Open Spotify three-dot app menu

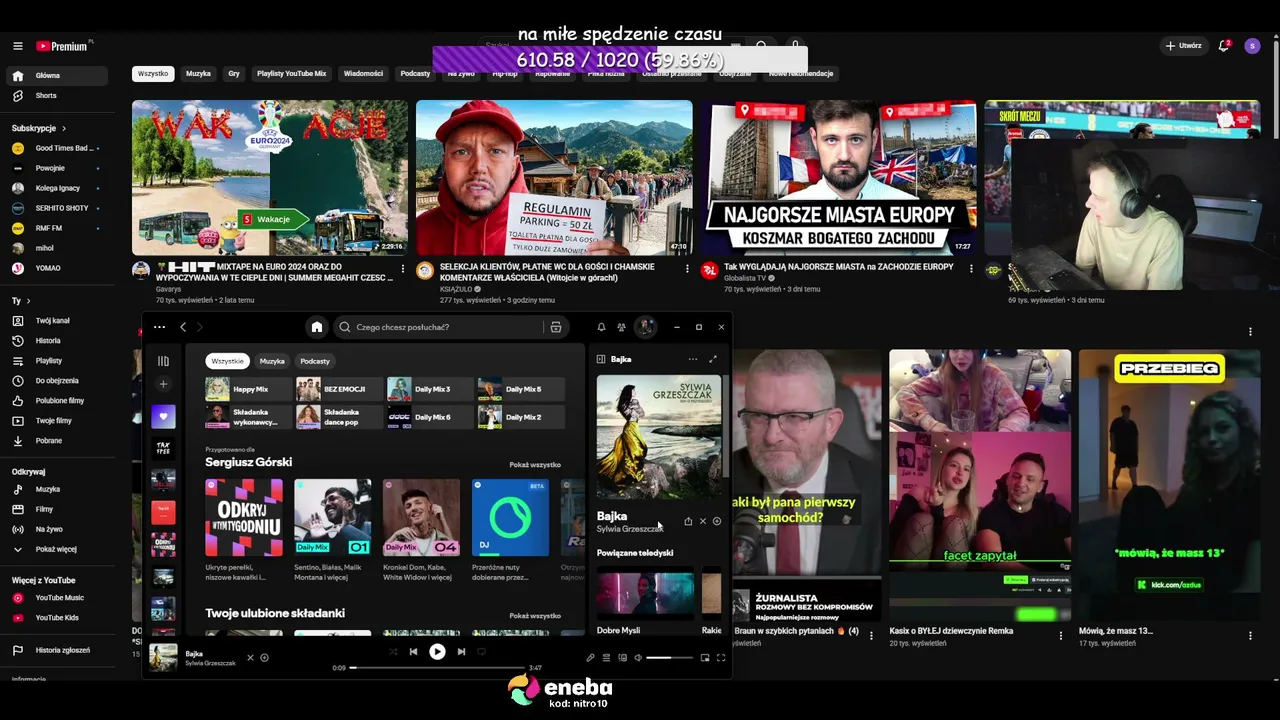[159, 327]
